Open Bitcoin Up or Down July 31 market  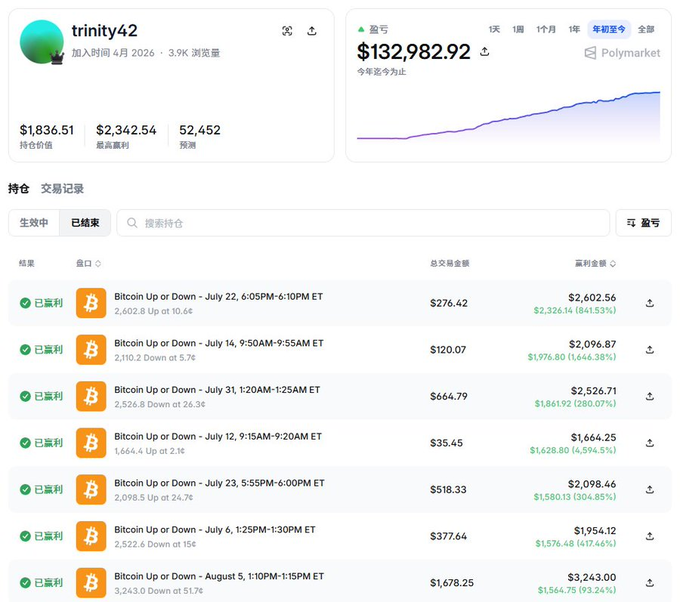tap(217, 390)
